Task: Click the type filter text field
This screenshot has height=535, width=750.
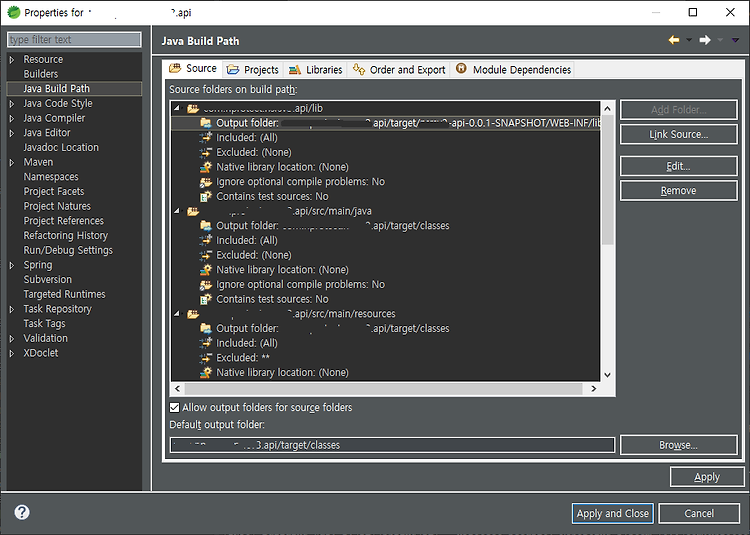Action: tap(74, 40)
